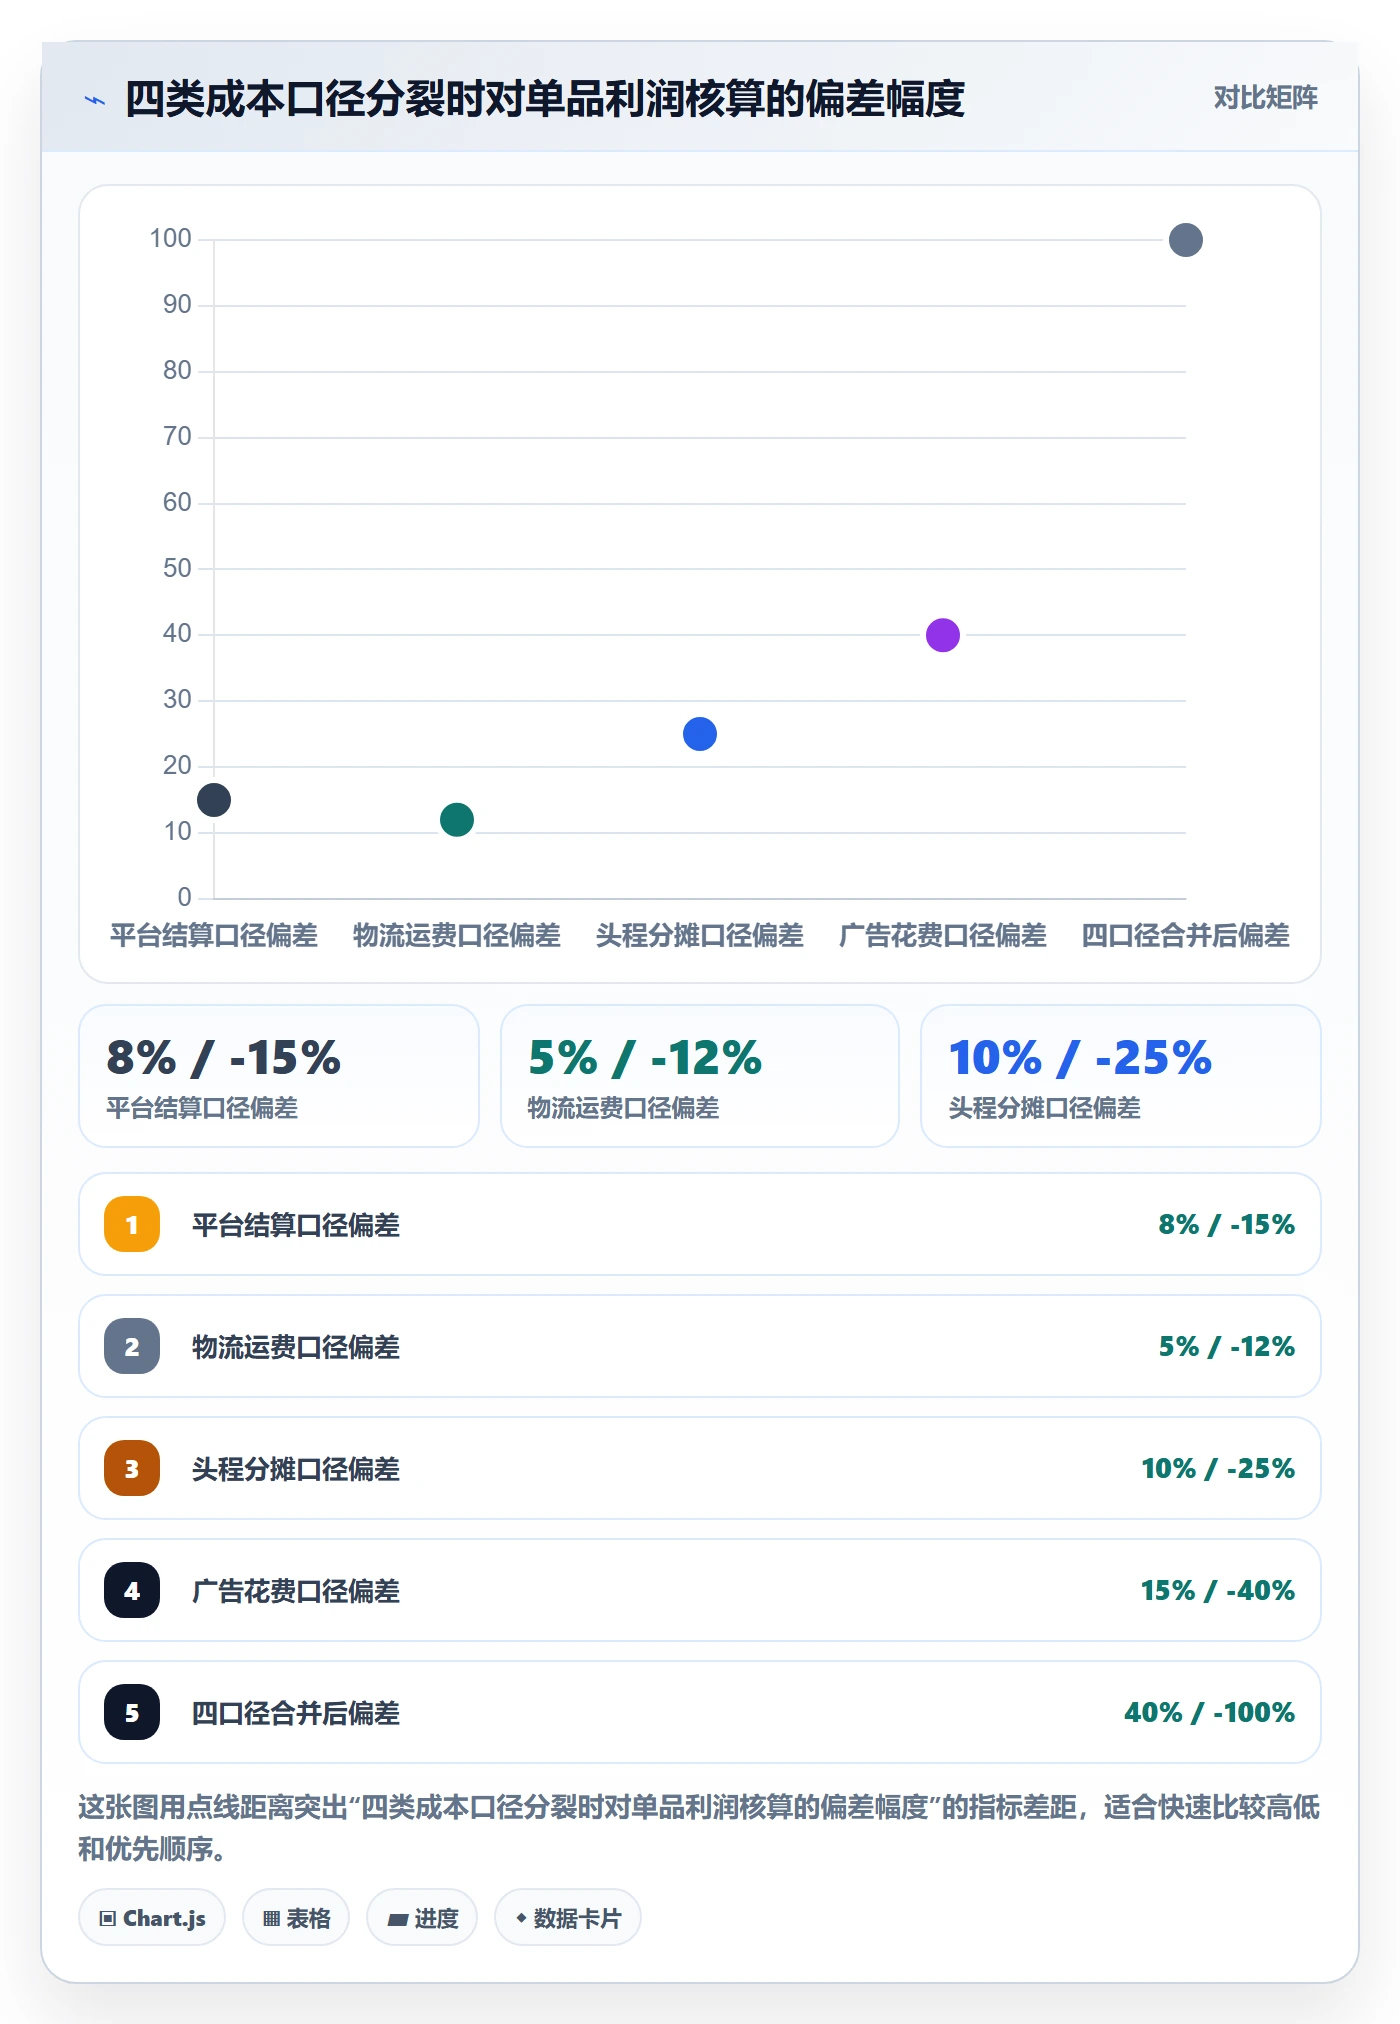The width and height of the screenshot is (1400, 2024).
Task: Click the gray rank 2 badge
Action: coord(132,1346)
